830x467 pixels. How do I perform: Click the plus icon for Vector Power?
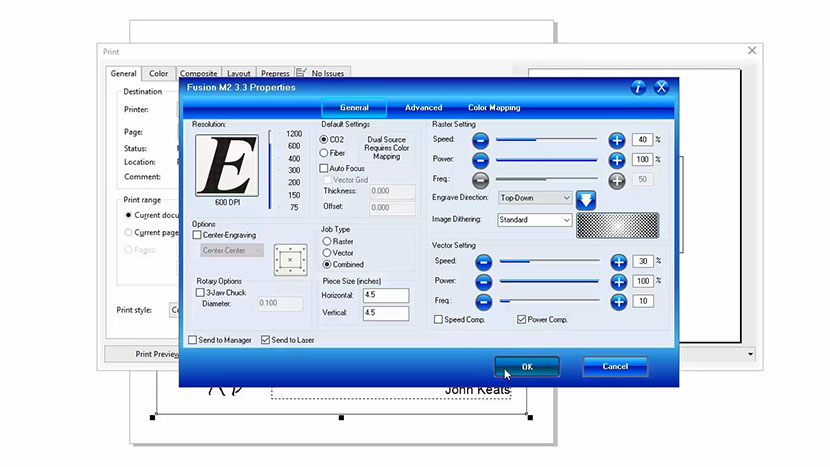coord(617,282)
